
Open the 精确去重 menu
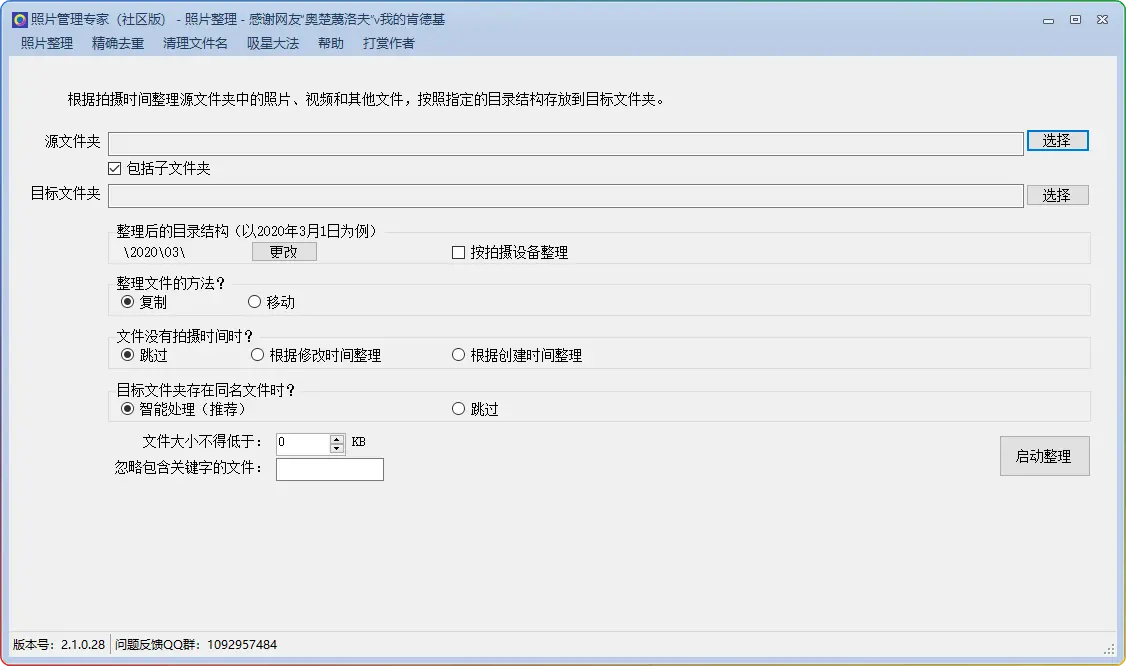click(118, 43)
